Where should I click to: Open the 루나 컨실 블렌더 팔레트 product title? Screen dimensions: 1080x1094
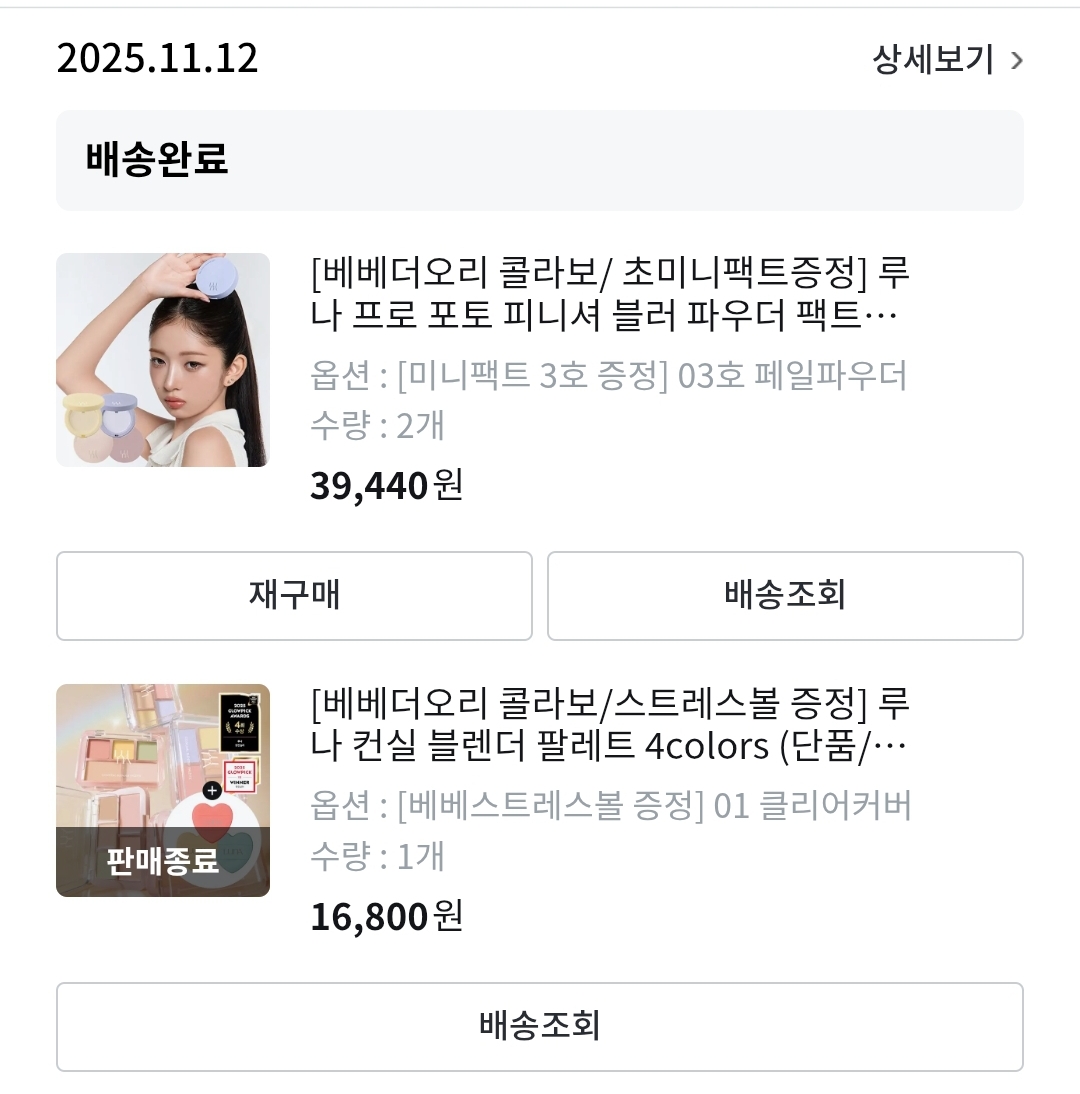tap(610, 724)
